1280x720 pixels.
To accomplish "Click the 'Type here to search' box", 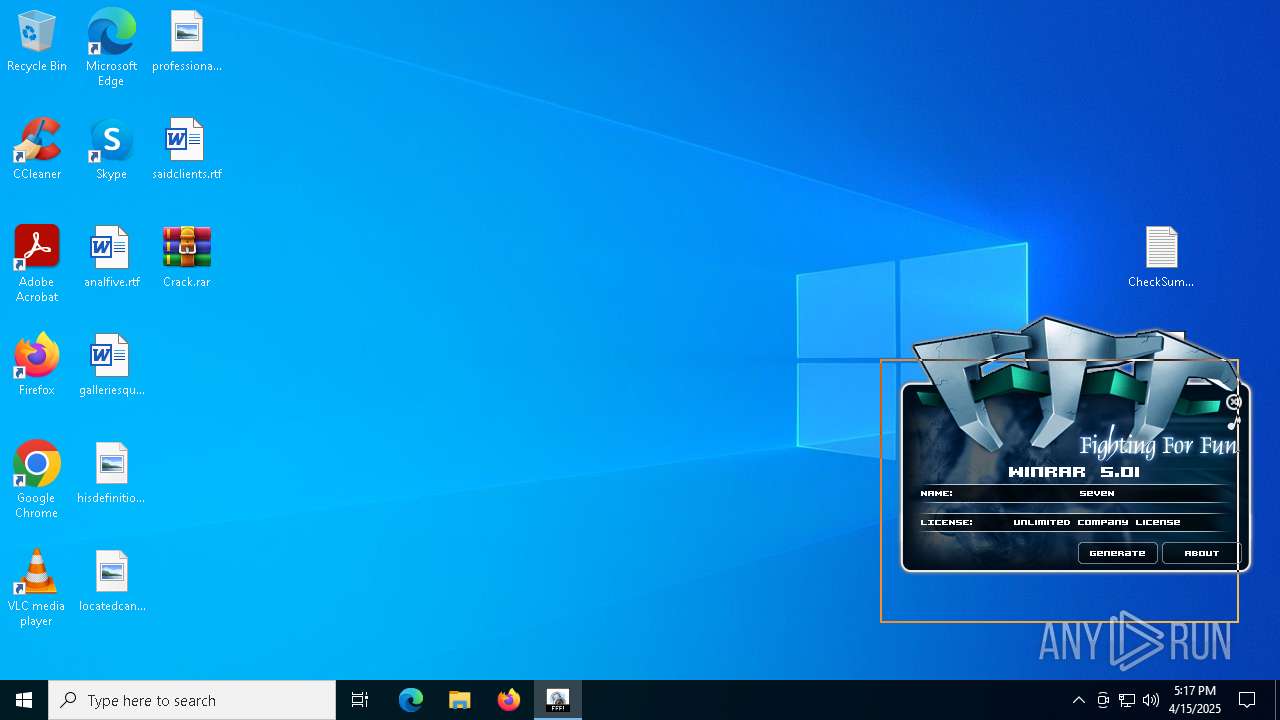I will pyautogui.click(x=192, y=700).
